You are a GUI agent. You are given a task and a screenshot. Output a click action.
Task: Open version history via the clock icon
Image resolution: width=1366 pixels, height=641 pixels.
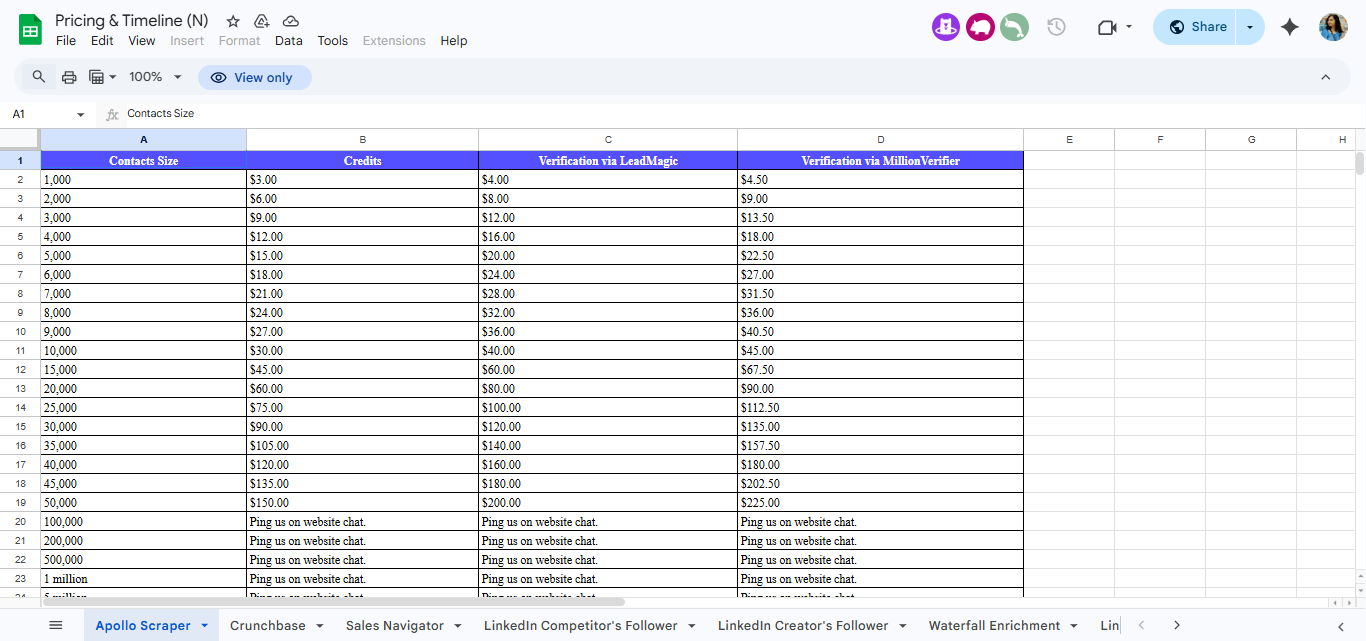tap(1056, 27)
